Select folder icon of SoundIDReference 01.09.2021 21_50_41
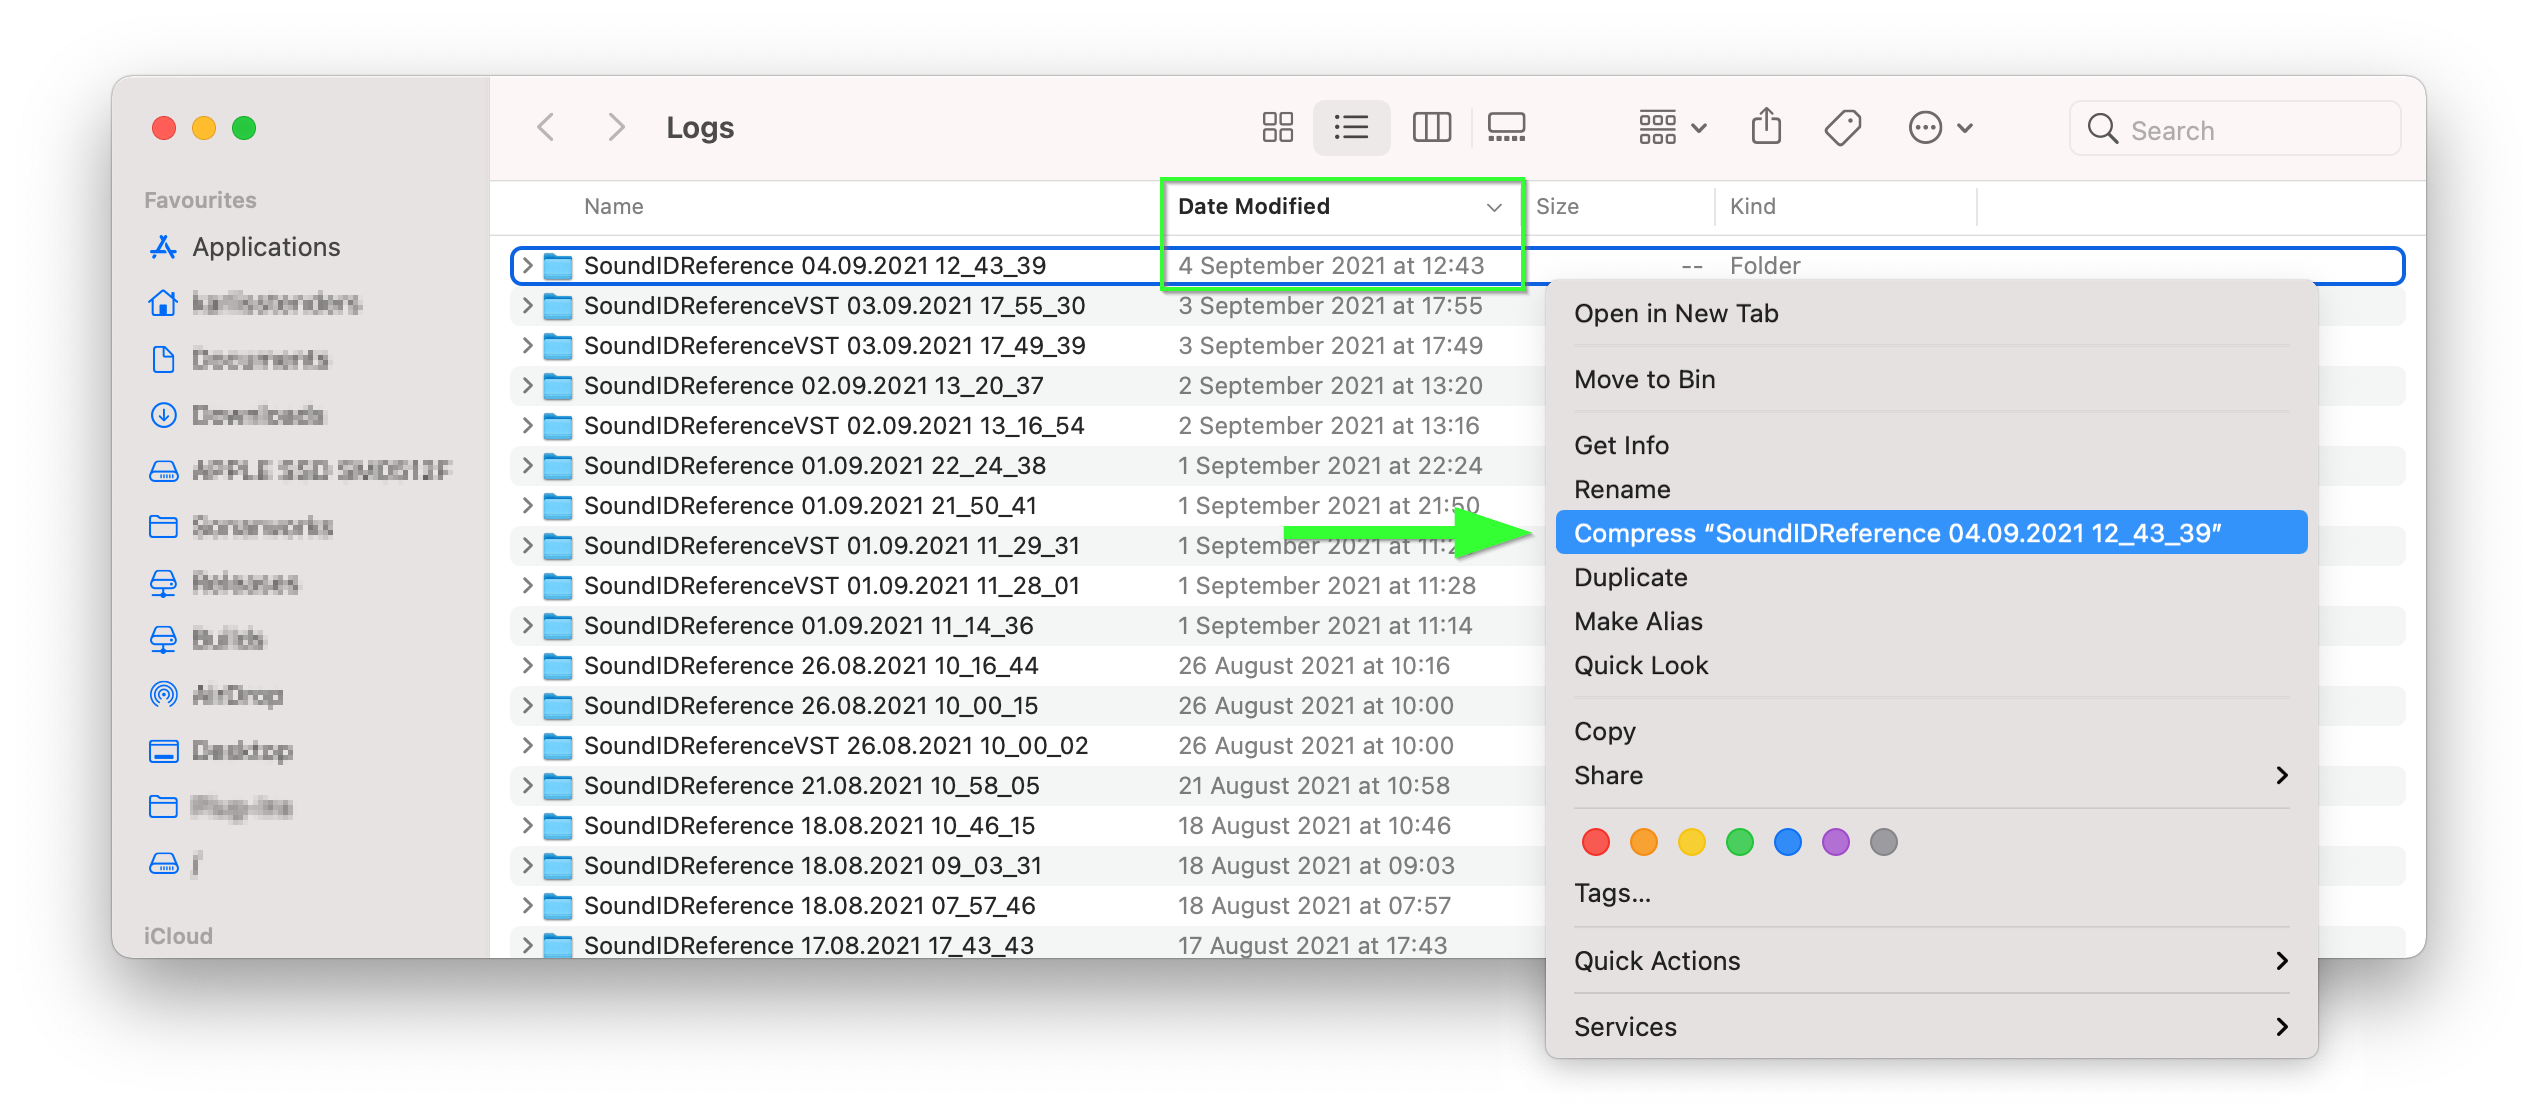Image resolution: width=2538 pixels, height=1106 pixels. click(x=557, y=506)
